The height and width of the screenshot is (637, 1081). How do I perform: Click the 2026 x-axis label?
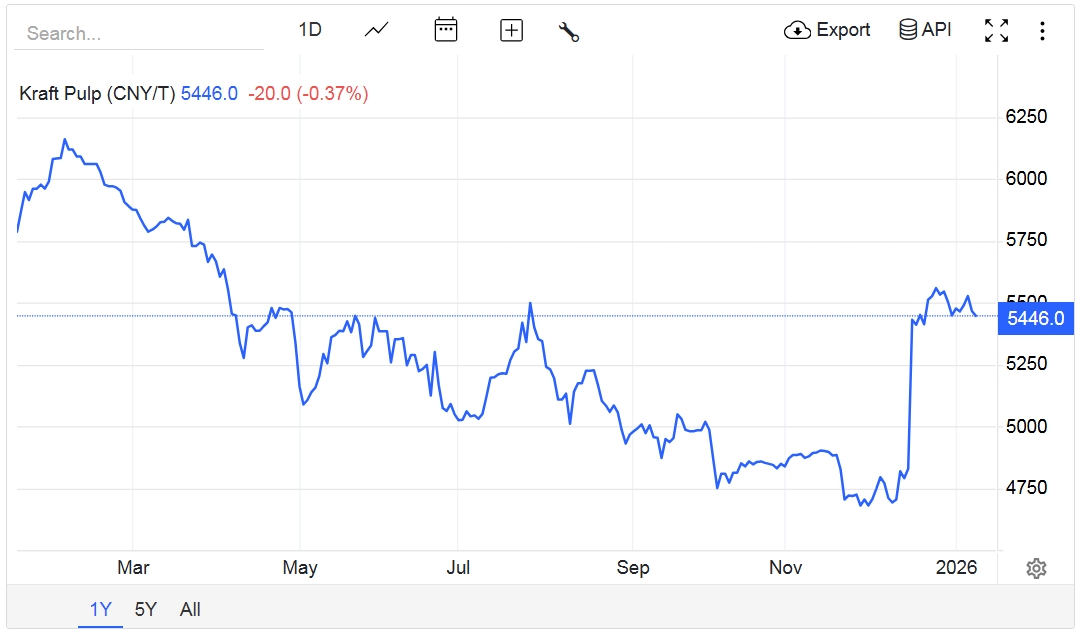click(x=956, y=568)
